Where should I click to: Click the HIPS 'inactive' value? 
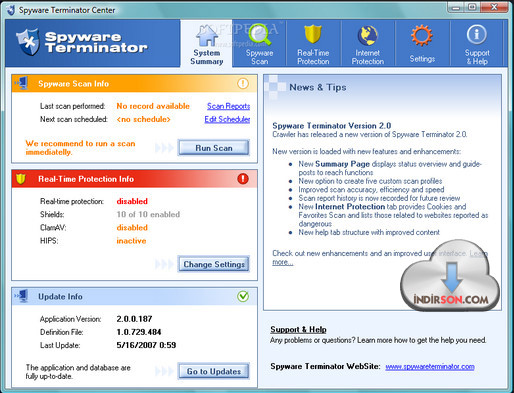[131, 241]
